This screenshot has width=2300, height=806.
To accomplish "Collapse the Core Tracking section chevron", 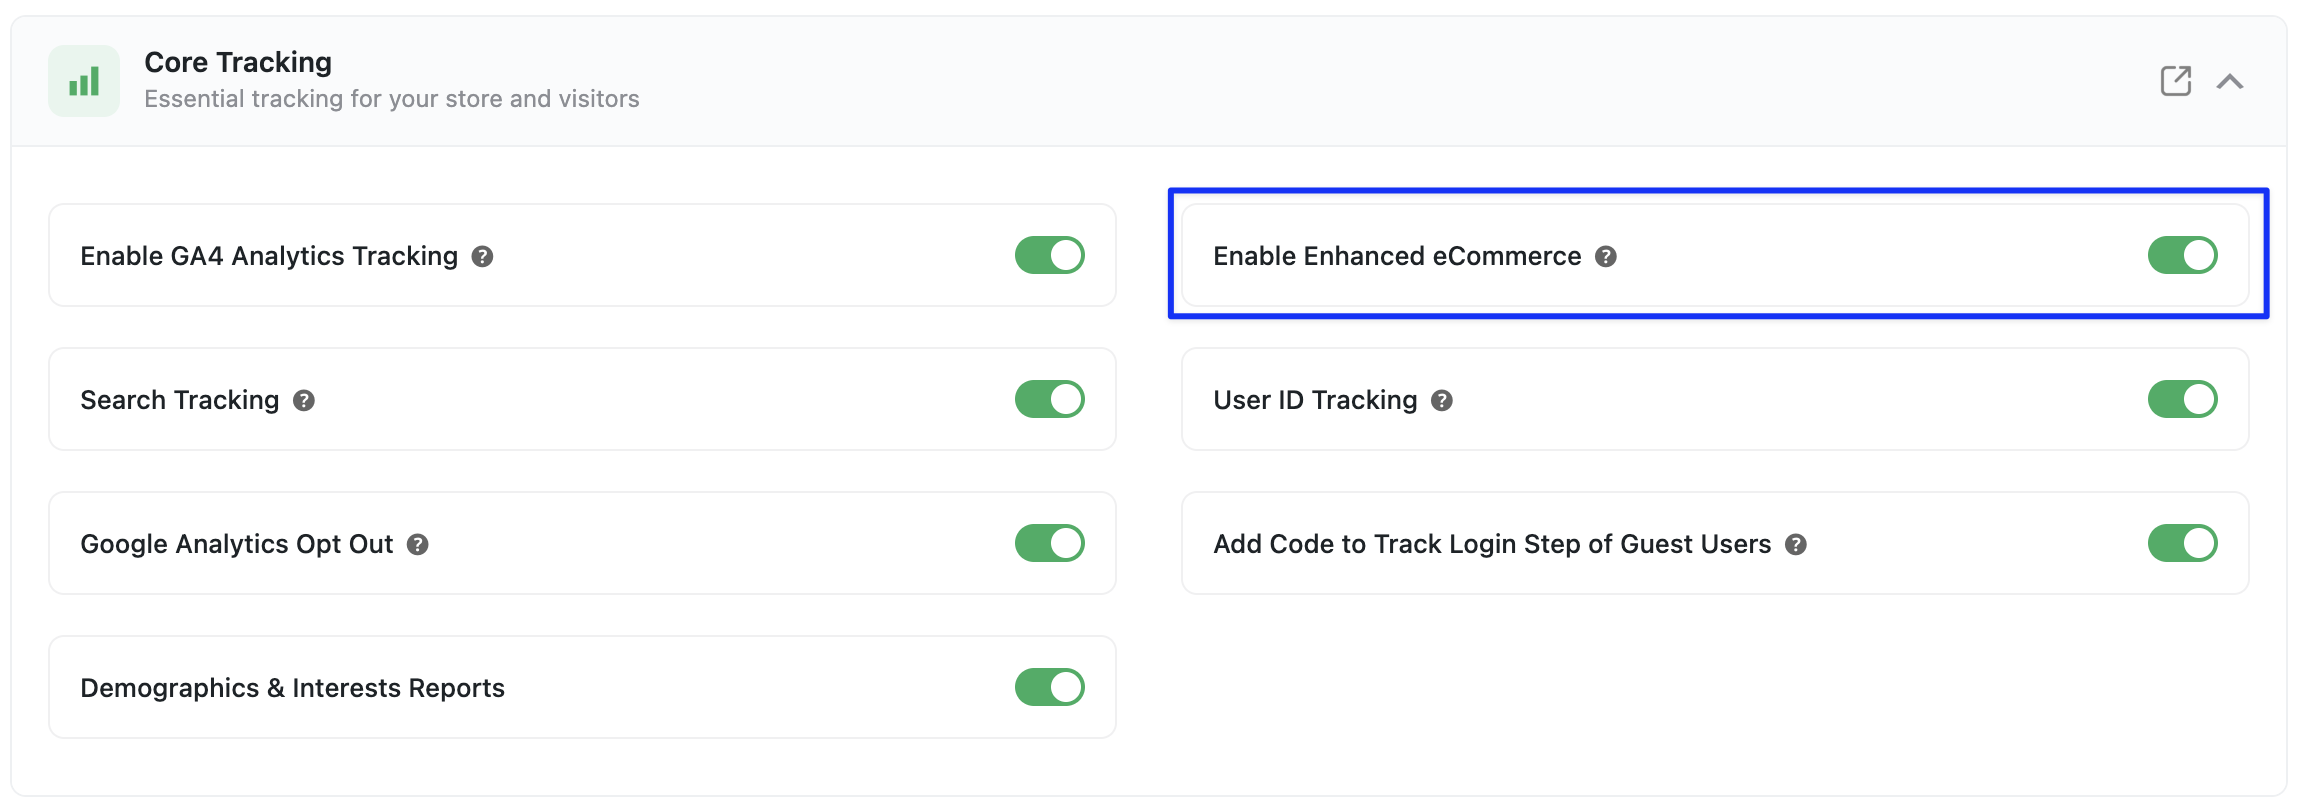I will tap(2230, 81).
